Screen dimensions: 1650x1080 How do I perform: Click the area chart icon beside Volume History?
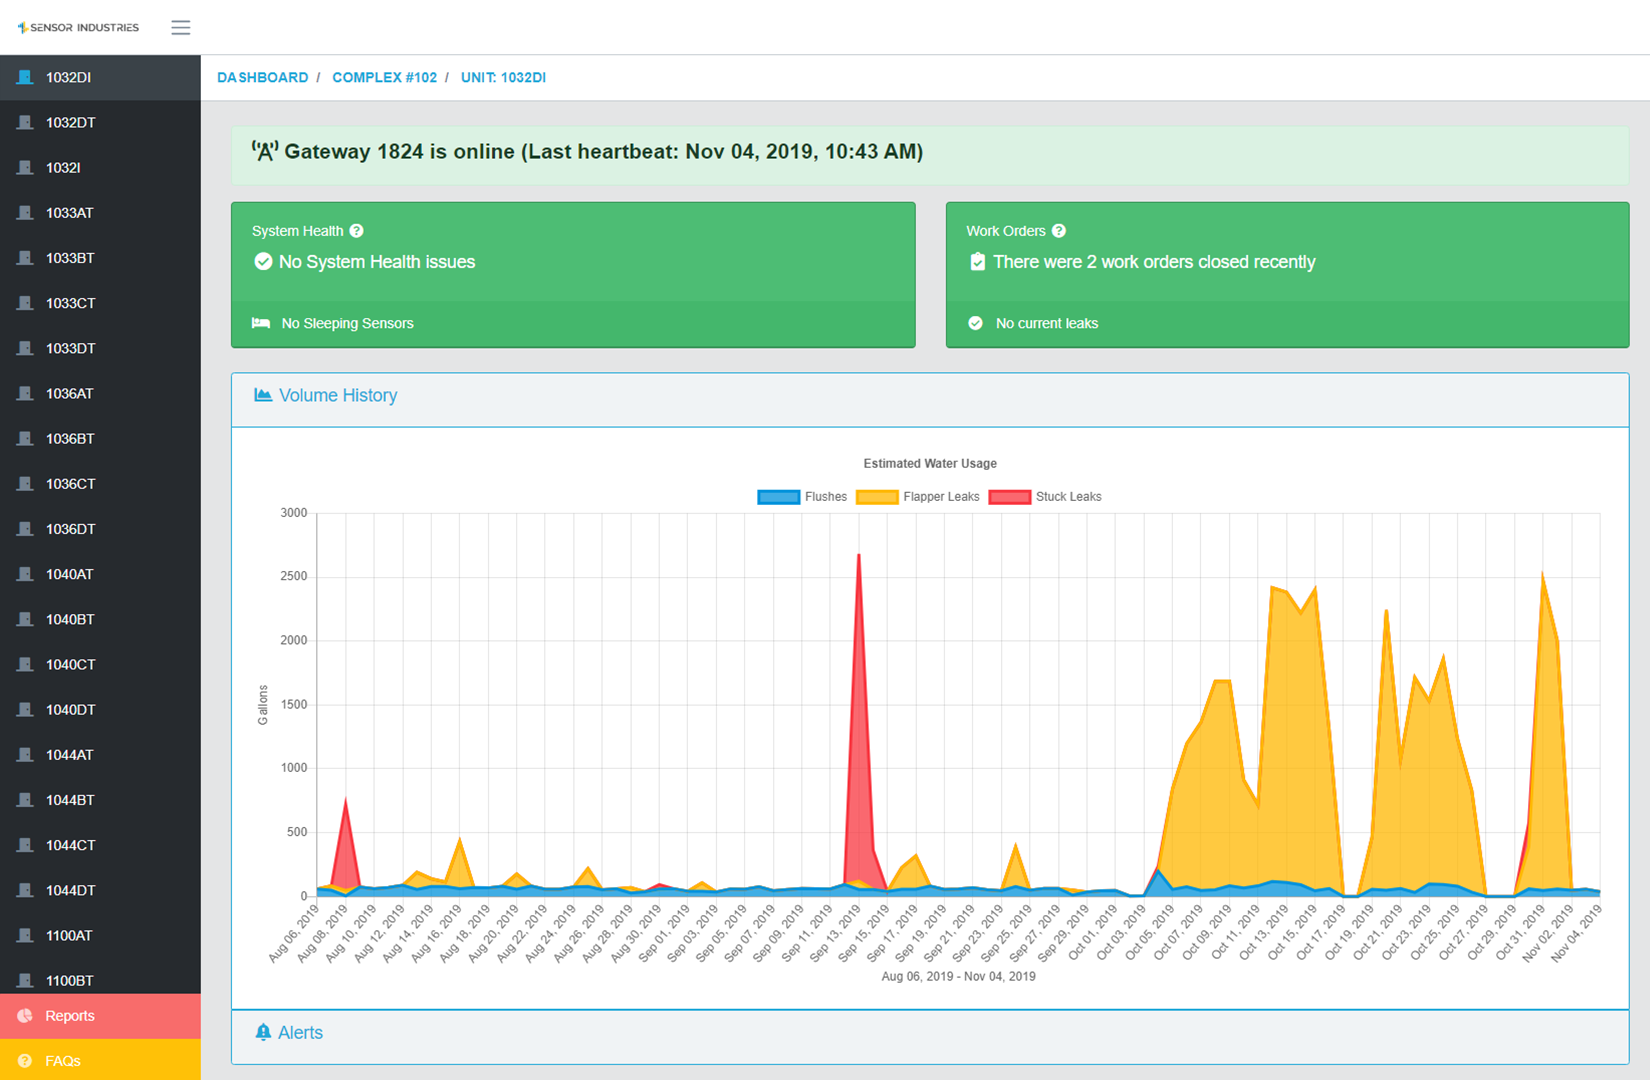tap(263, 395)
